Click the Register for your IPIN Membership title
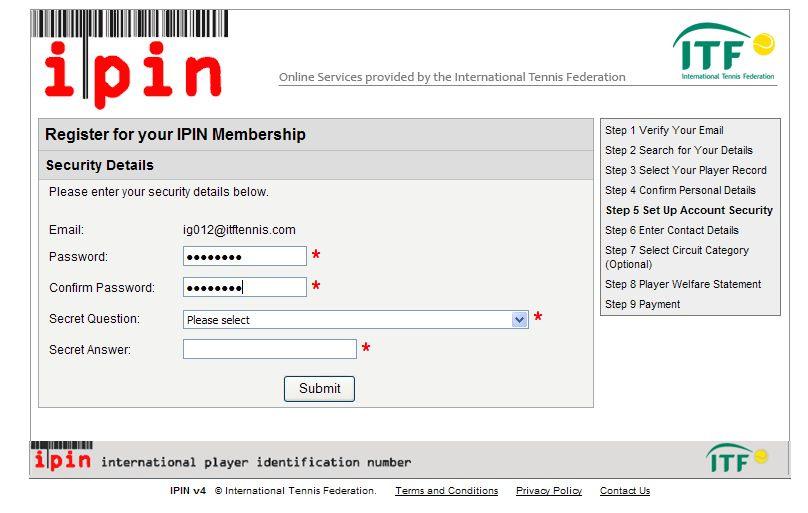The width and height of the screenshot is (808, 513). 175,134
